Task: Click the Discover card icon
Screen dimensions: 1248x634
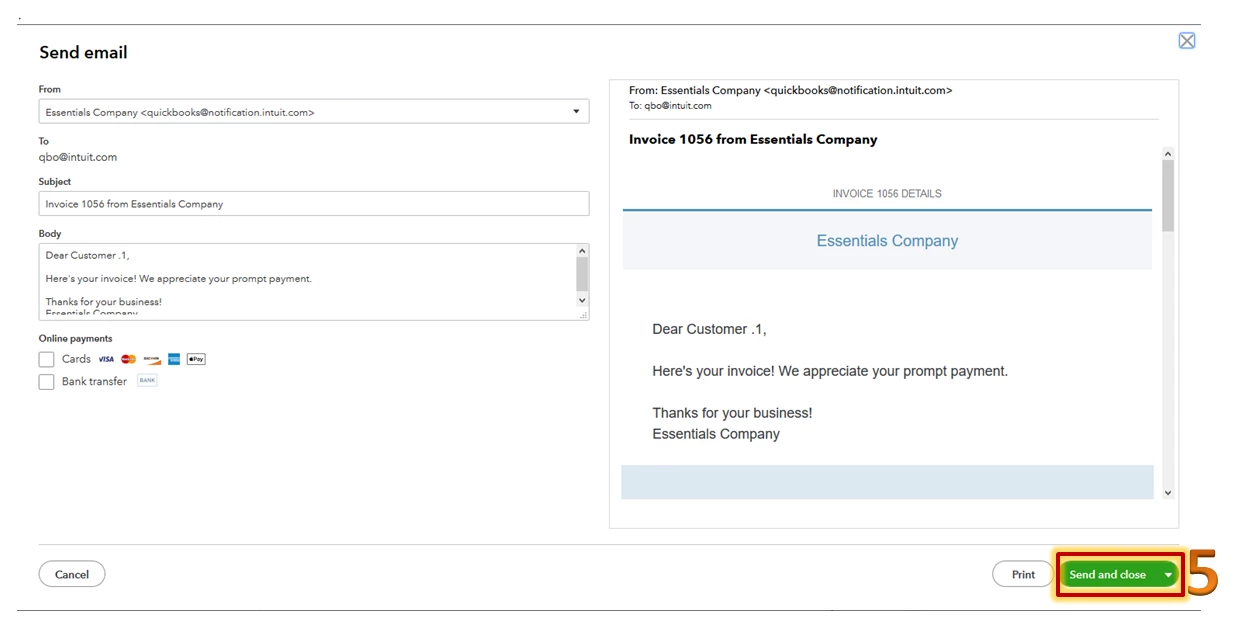Action: tap(152, 359)
